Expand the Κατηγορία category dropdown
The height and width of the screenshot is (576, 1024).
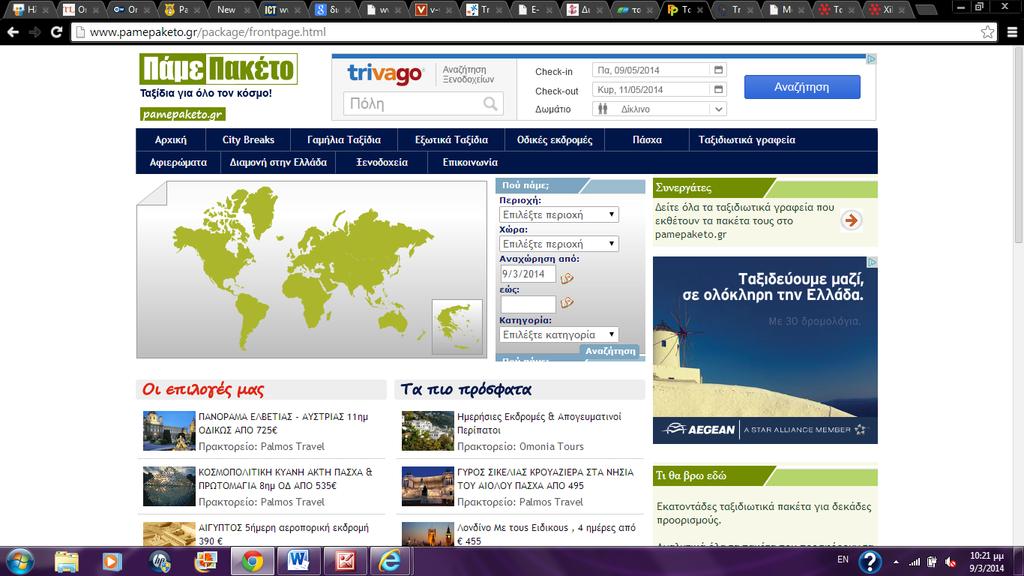tap(558, 334)
